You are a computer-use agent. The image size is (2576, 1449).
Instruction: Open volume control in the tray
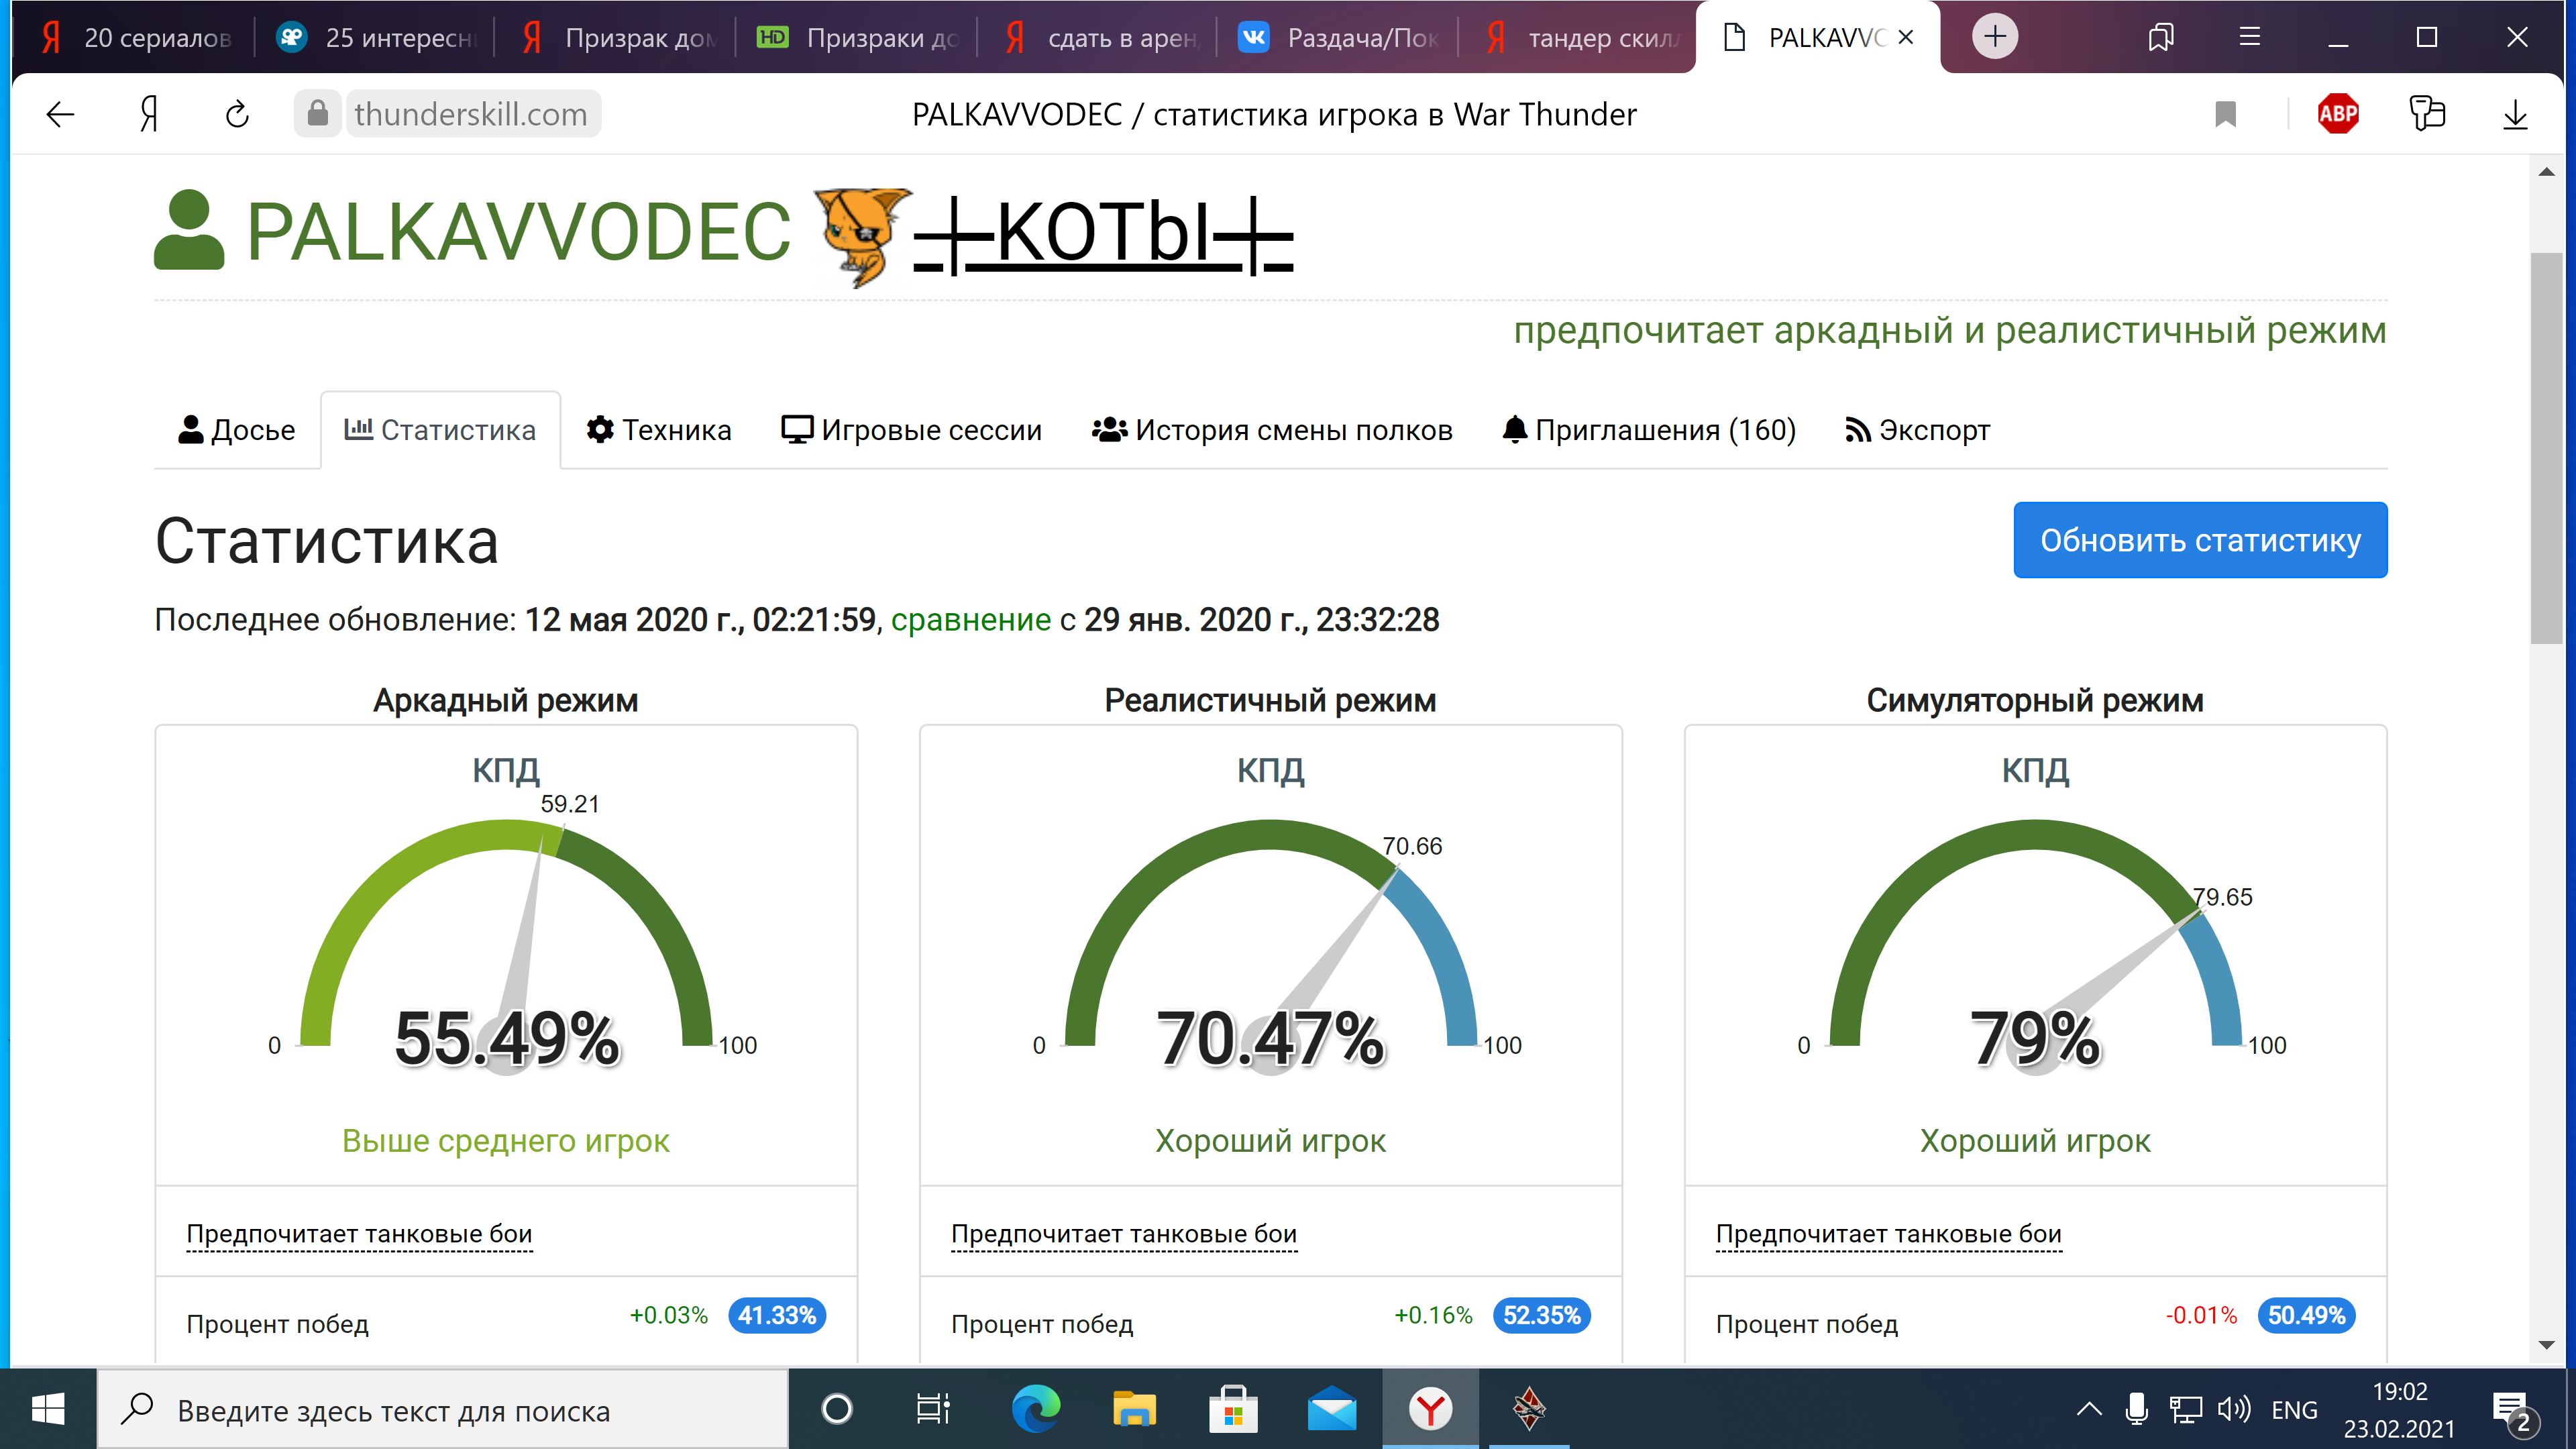click(2234, 1410)
